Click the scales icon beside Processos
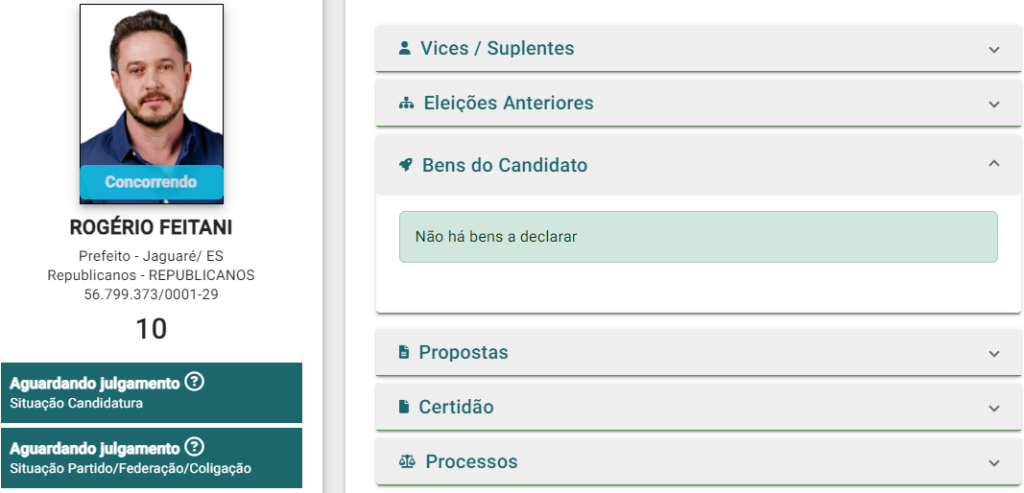1024x493 pixels. pos(407,462)
